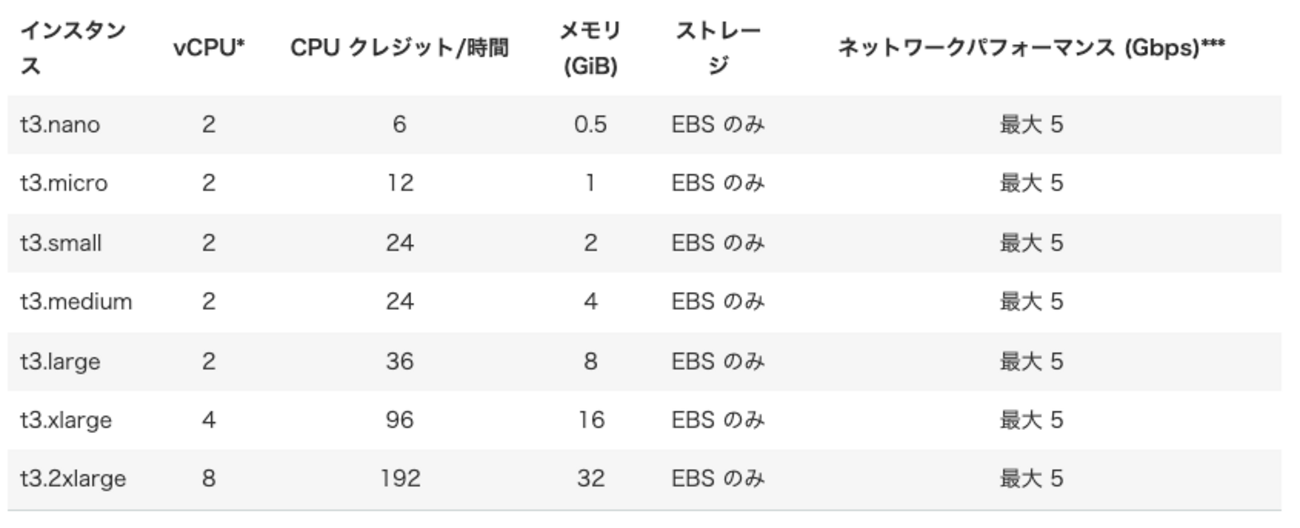This screenshot has width=1300, height=528.
Task: Select the 0.5 GiB memory value
Action: (590, 125)
